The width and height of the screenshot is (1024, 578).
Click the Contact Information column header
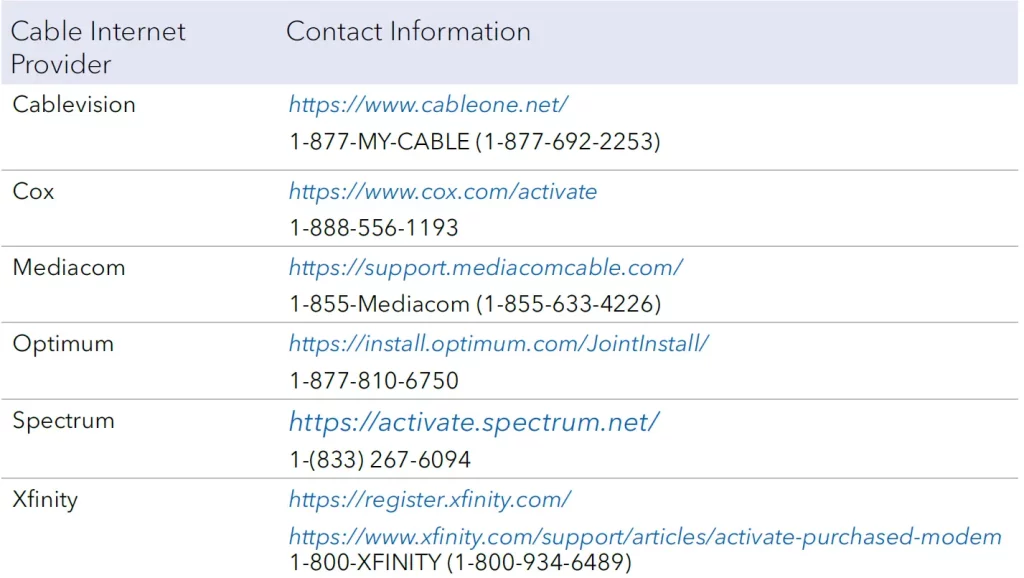click(x=408, y=31)
